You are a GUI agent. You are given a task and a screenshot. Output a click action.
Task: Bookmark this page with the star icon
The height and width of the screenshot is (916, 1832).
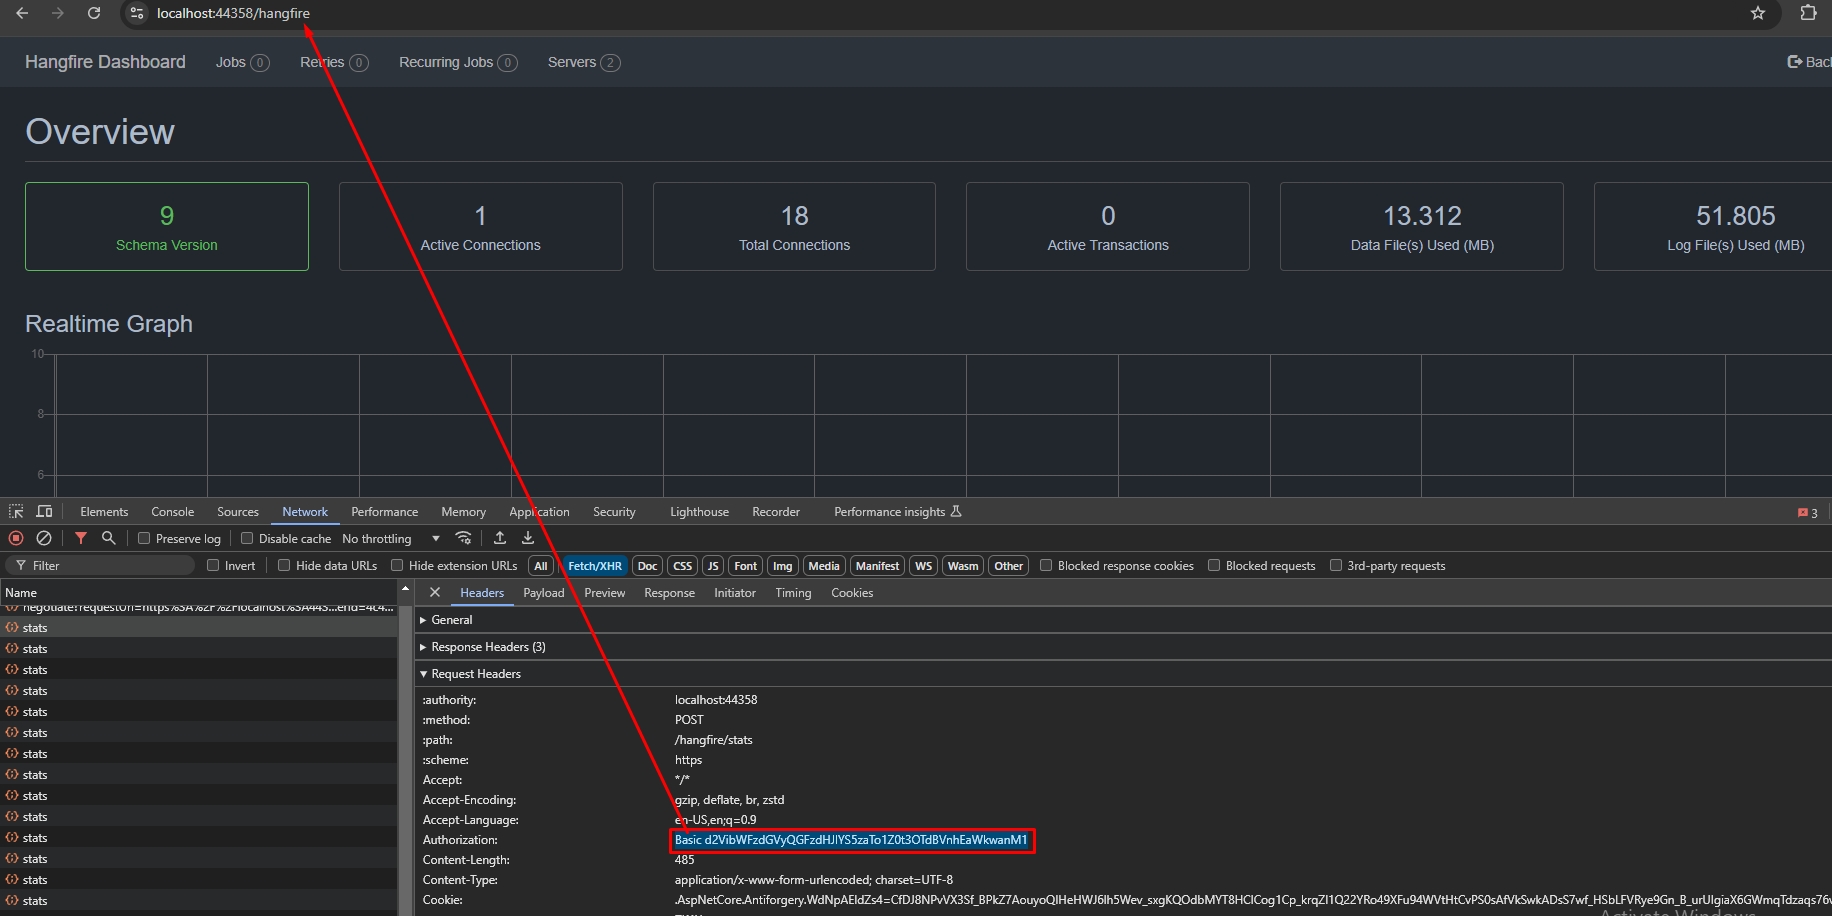click(x=1758, y=13)
